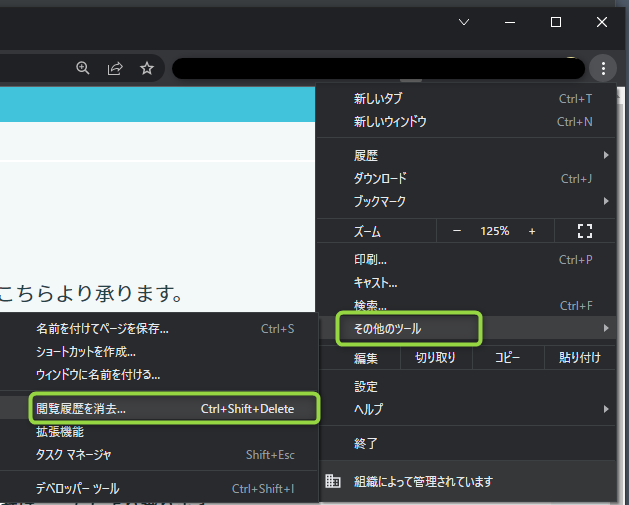Screen dimensions: 629x505
Task: Open デベロッパー ツール submenu item
Action: (x=158, y=489)
